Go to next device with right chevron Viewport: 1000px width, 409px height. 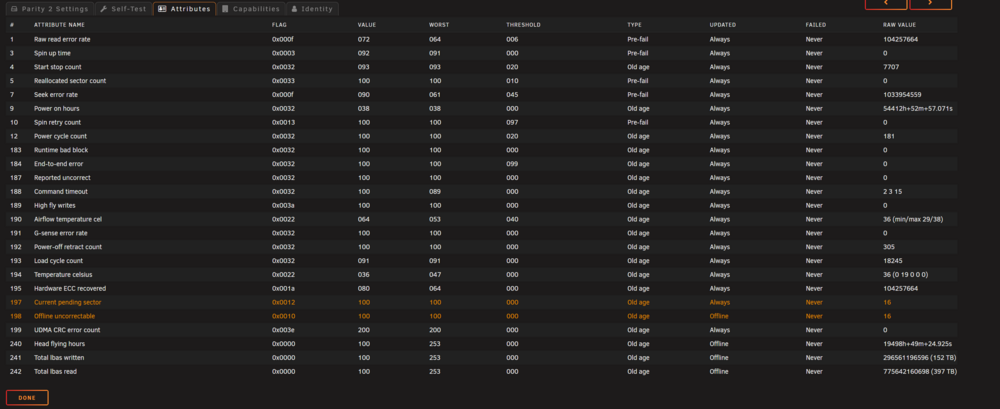[930, 3]
